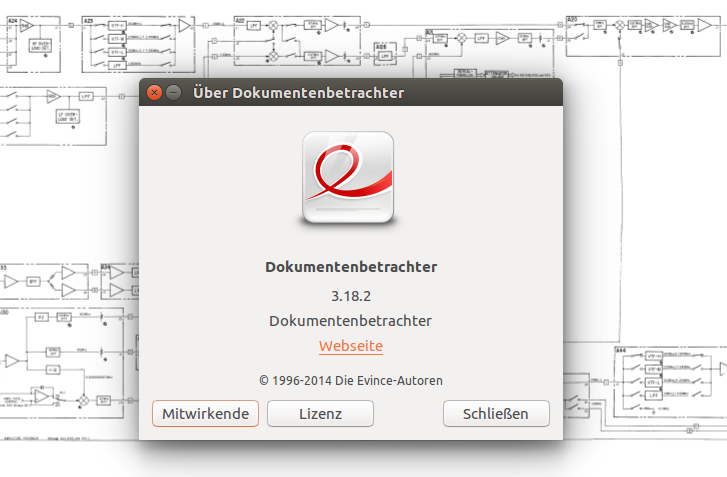This screenshot has width=727, height=477.
Task: Click the Schließen button
Action: pyautogui.click(x=496, y=413)
